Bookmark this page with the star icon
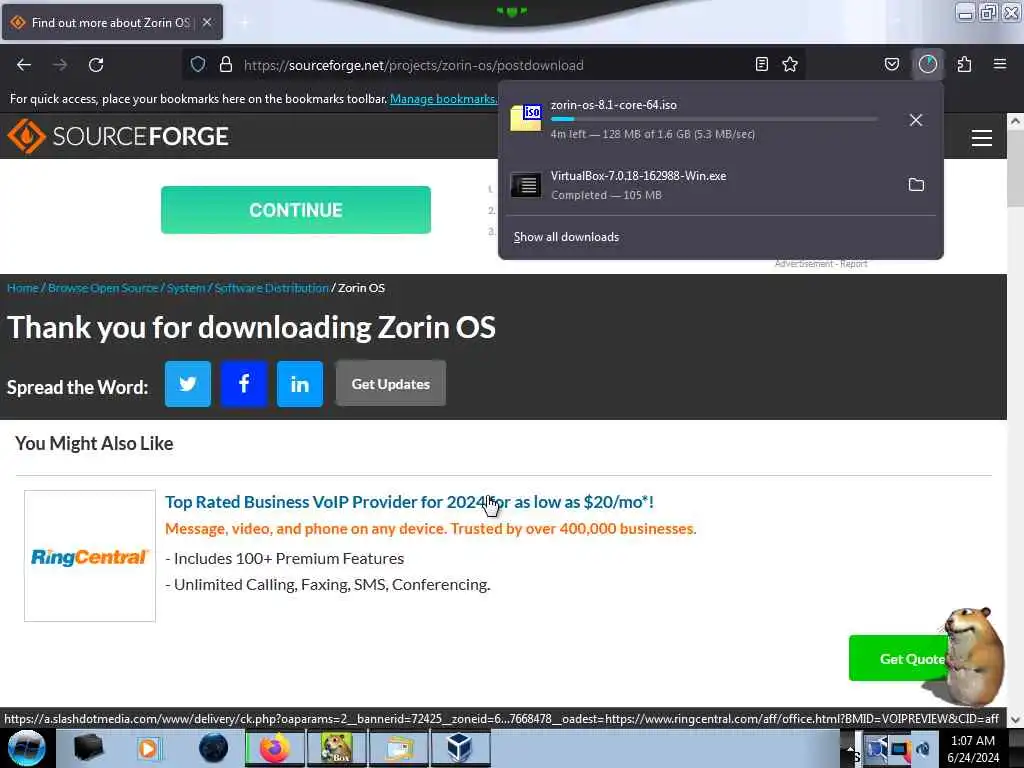The width and height of the screenshot is (1024, 768). pos(790,64)
